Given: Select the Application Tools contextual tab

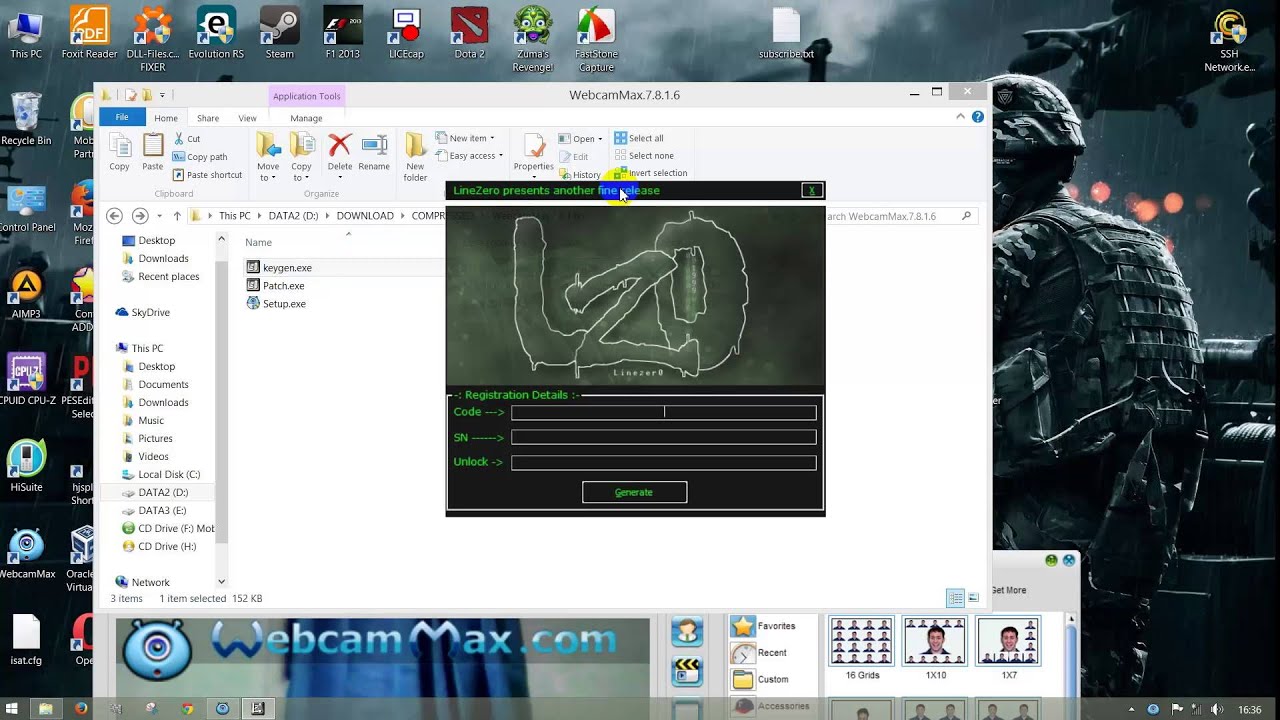Looking at the screenshot, I should coord(307,96).
